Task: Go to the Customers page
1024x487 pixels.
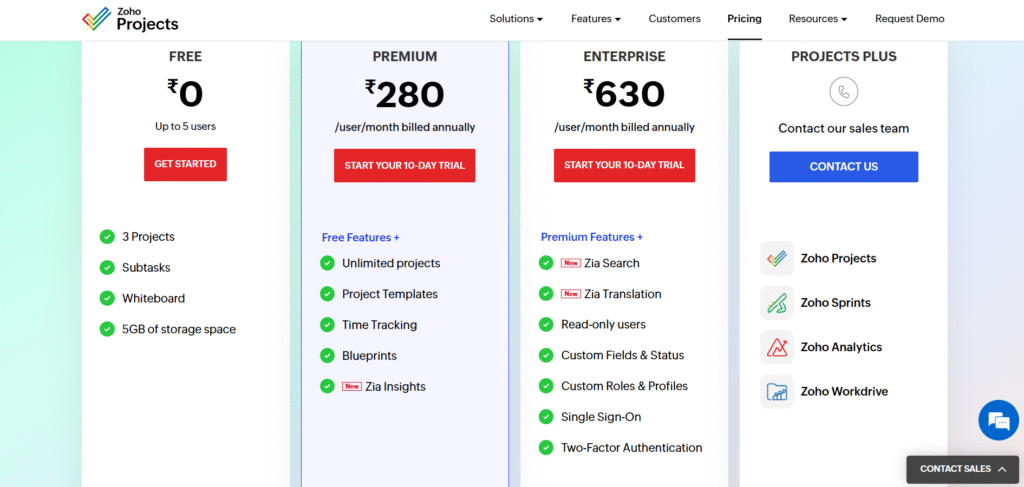Action: tap(674, 19)
